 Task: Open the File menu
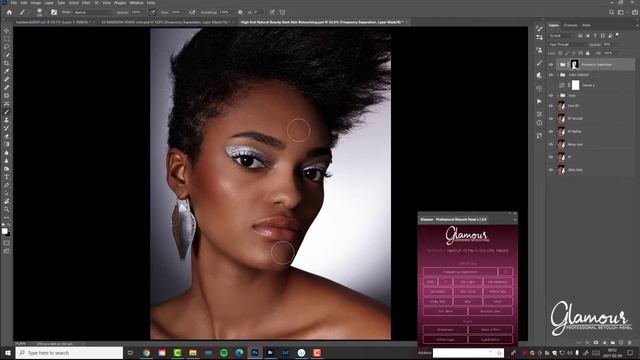point(14,2)
